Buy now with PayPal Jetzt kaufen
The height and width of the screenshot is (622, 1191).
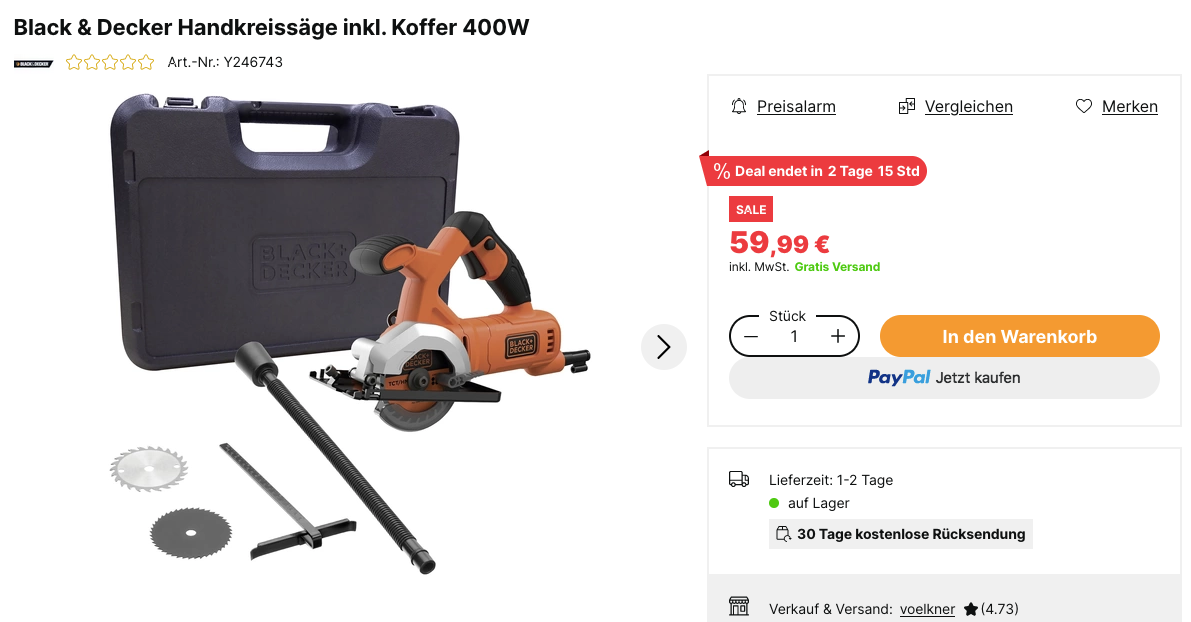click(944, 377)
